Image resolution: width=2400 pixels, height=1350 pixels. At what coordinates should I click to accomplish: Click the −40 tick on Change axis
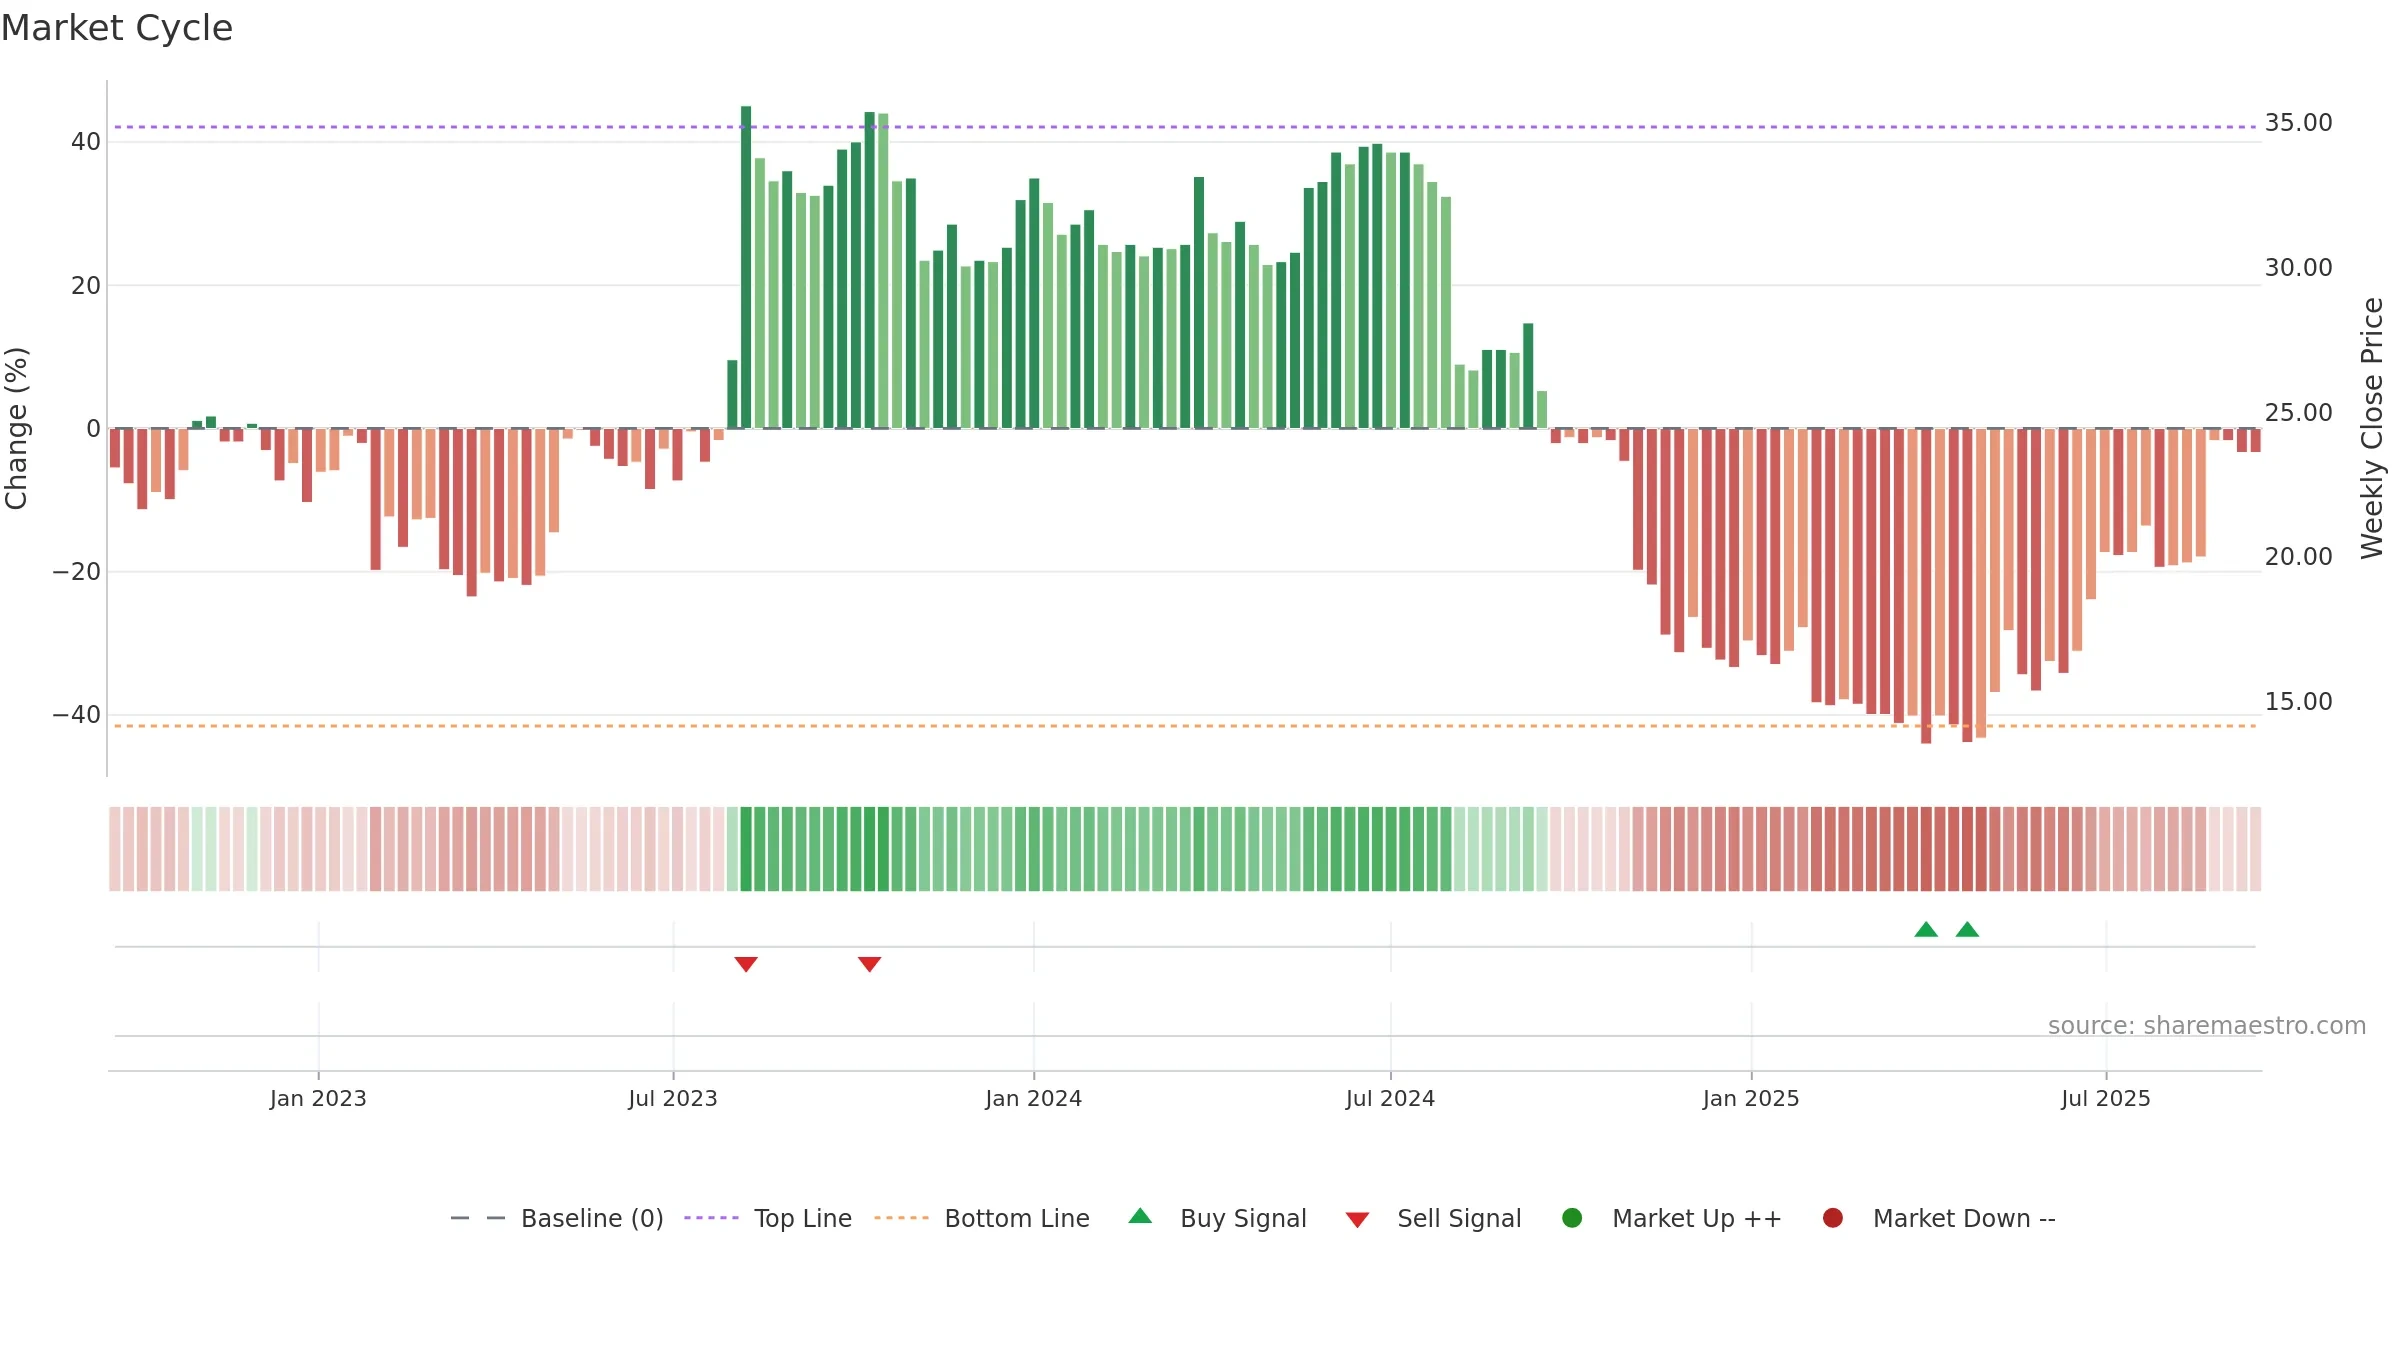[77, 715]
